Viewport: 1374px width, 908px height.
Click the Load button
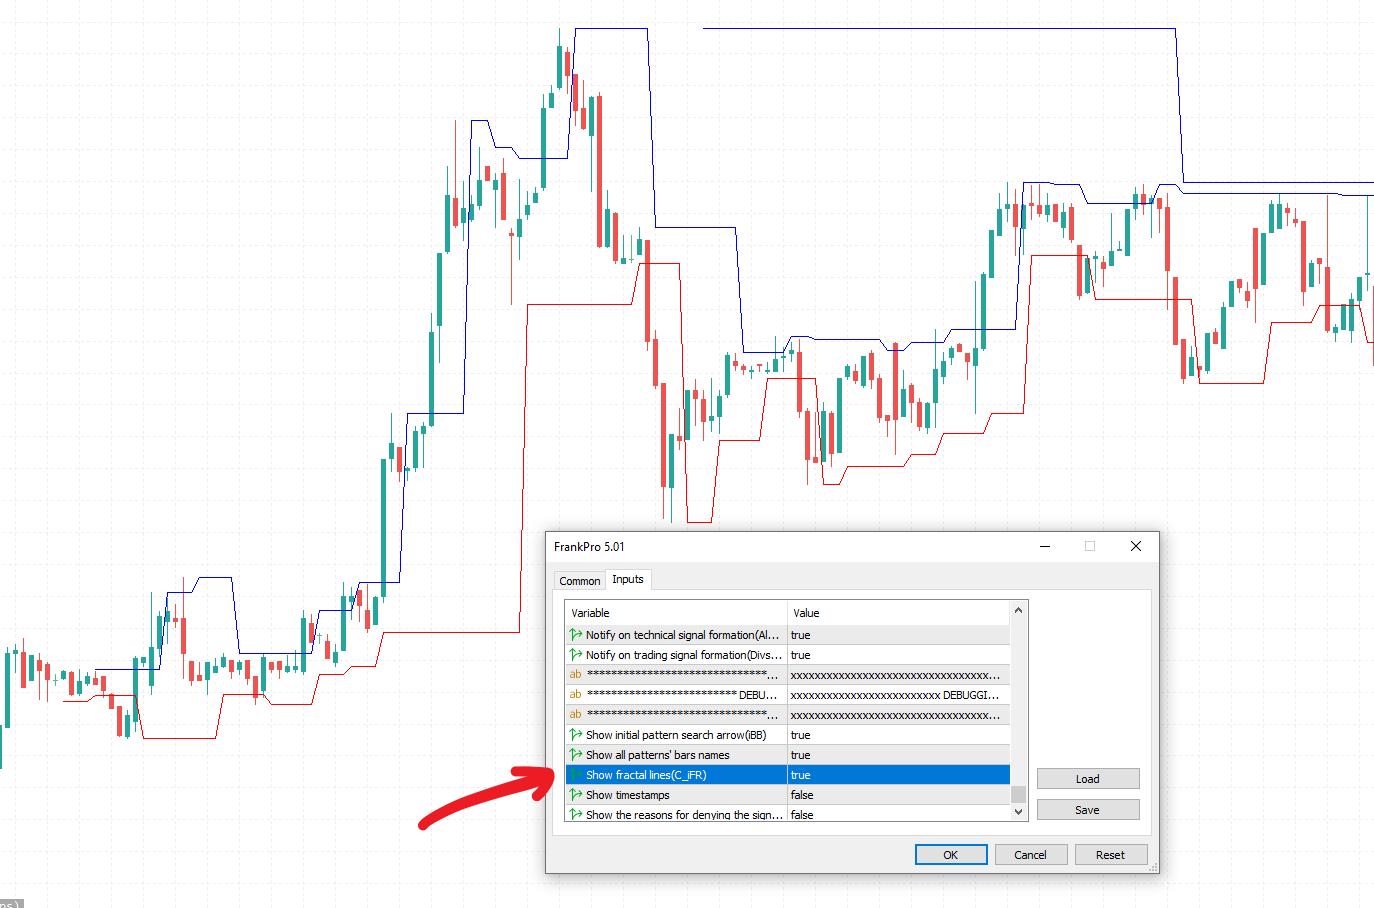point(1087,779)
